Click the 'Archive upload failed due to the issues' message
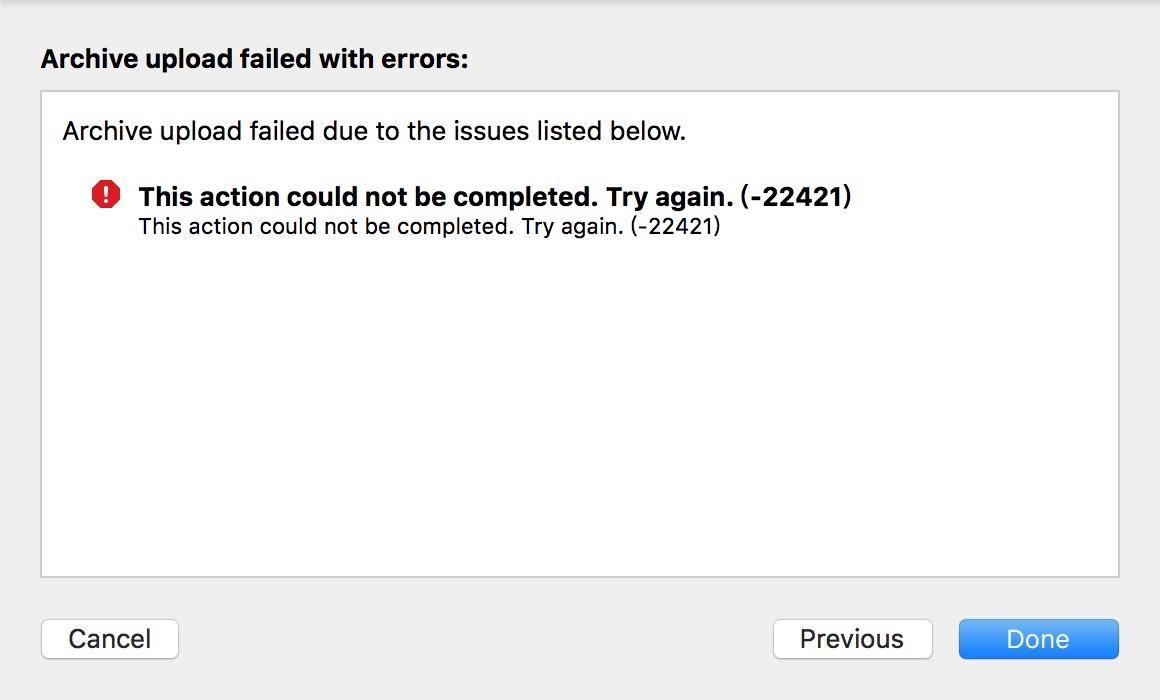Viewport: 1160px width, 700px height. 374,131
